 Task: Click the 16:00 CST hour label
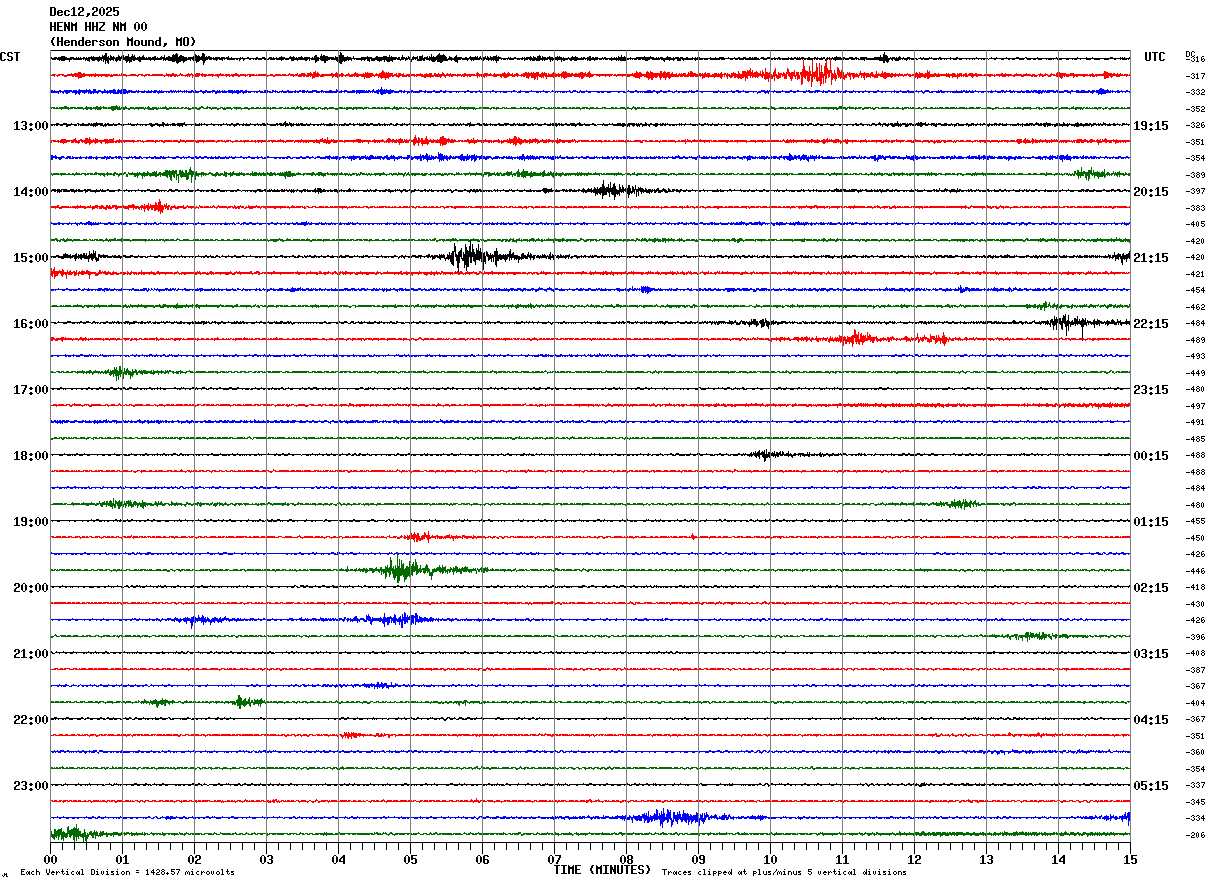click(x=30, y=324)
